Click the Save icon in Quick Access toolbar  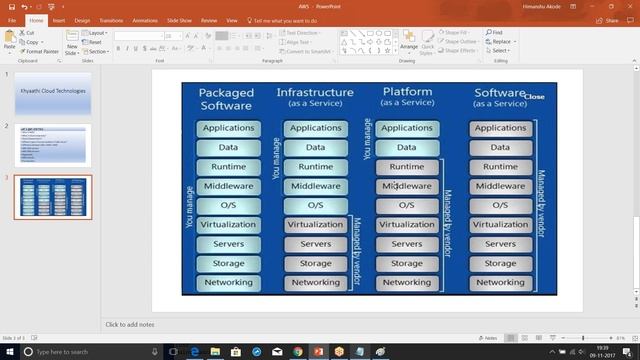[x=11, y=7]
